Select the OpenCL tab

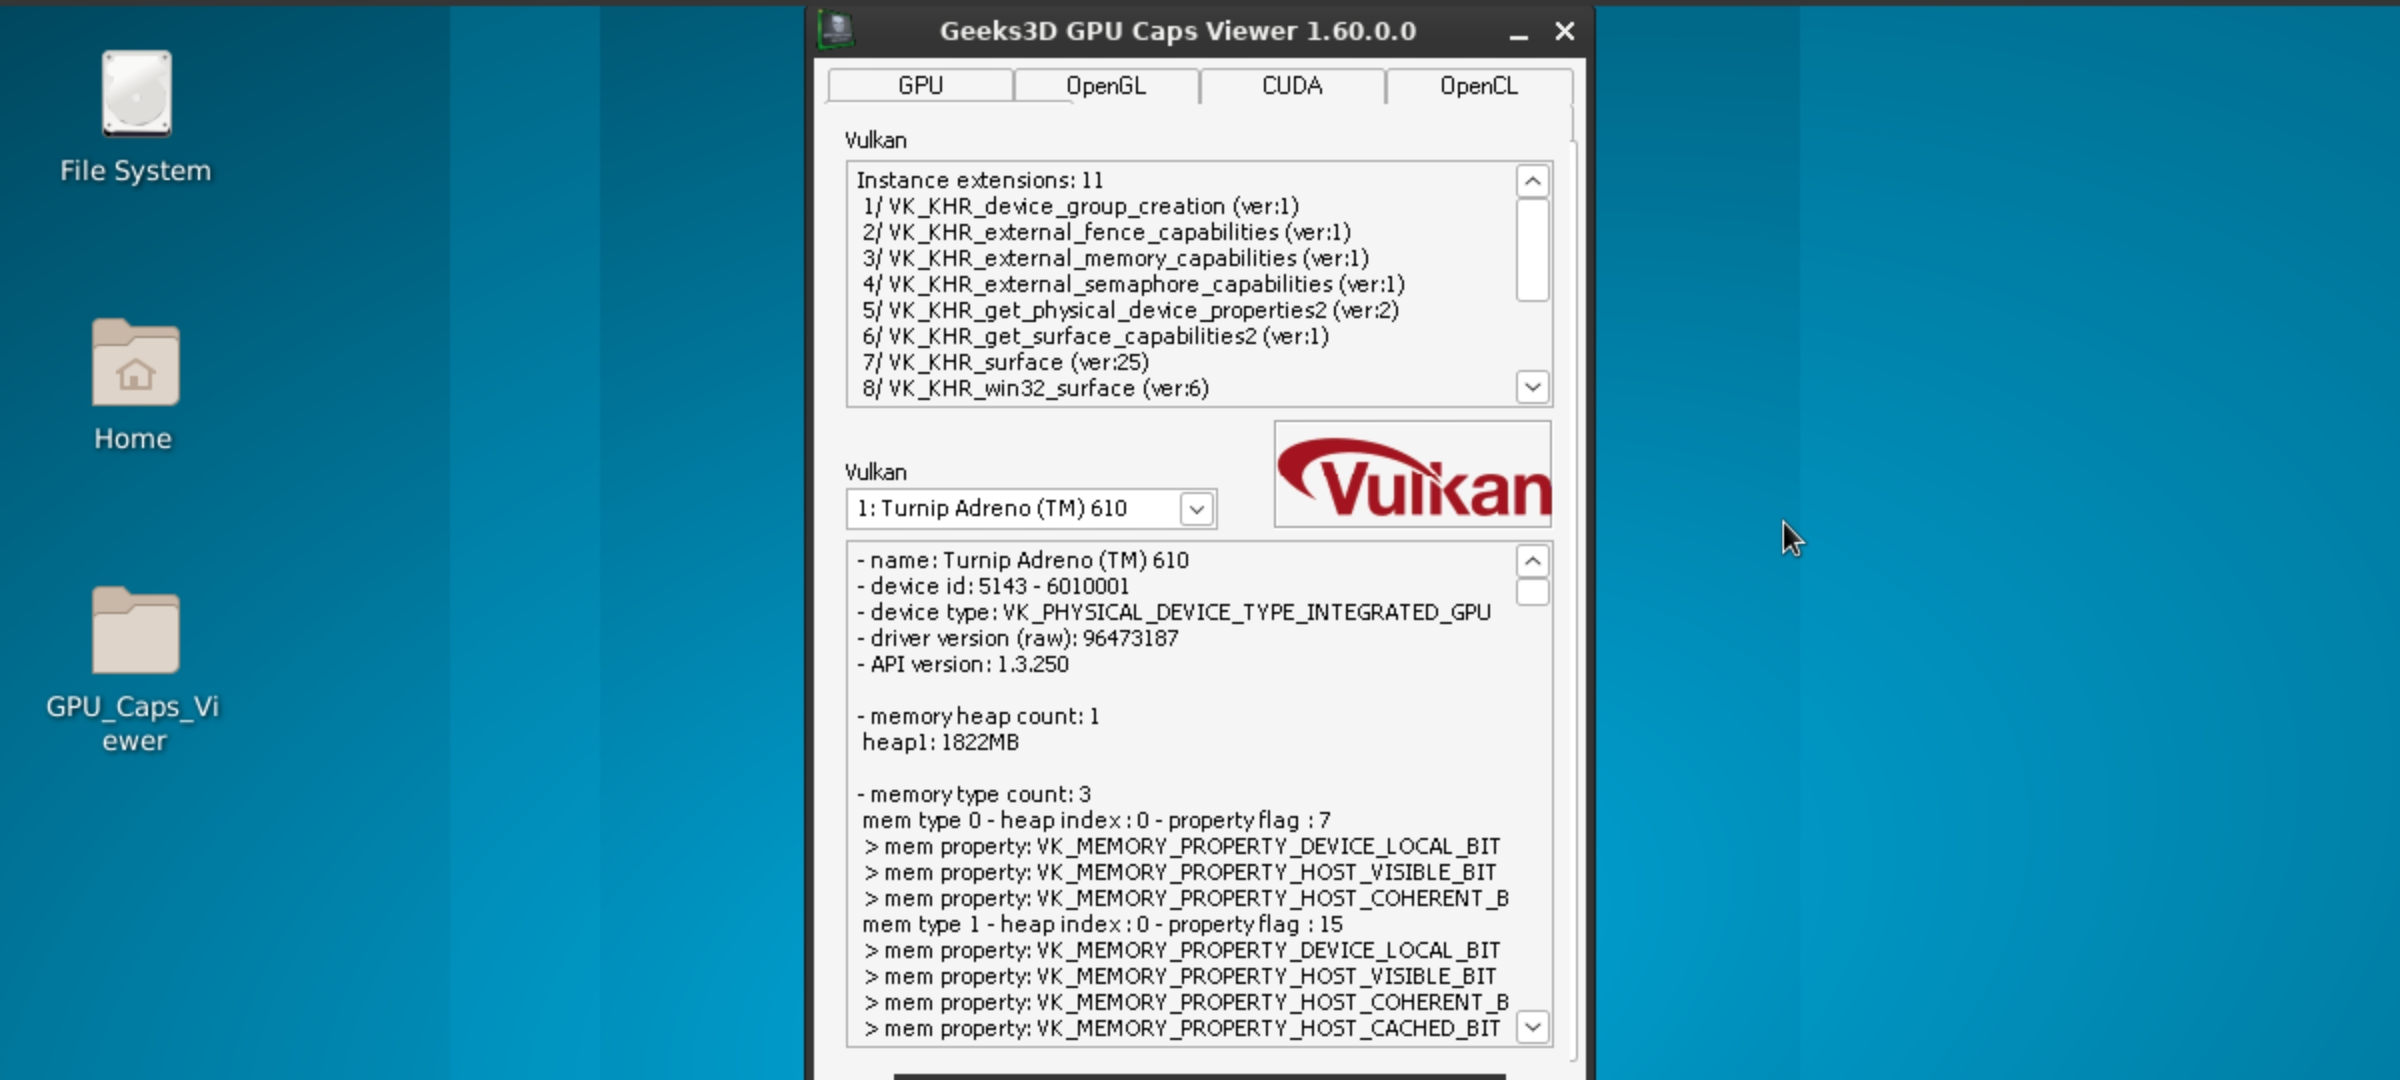click(x=1478, y=86)
